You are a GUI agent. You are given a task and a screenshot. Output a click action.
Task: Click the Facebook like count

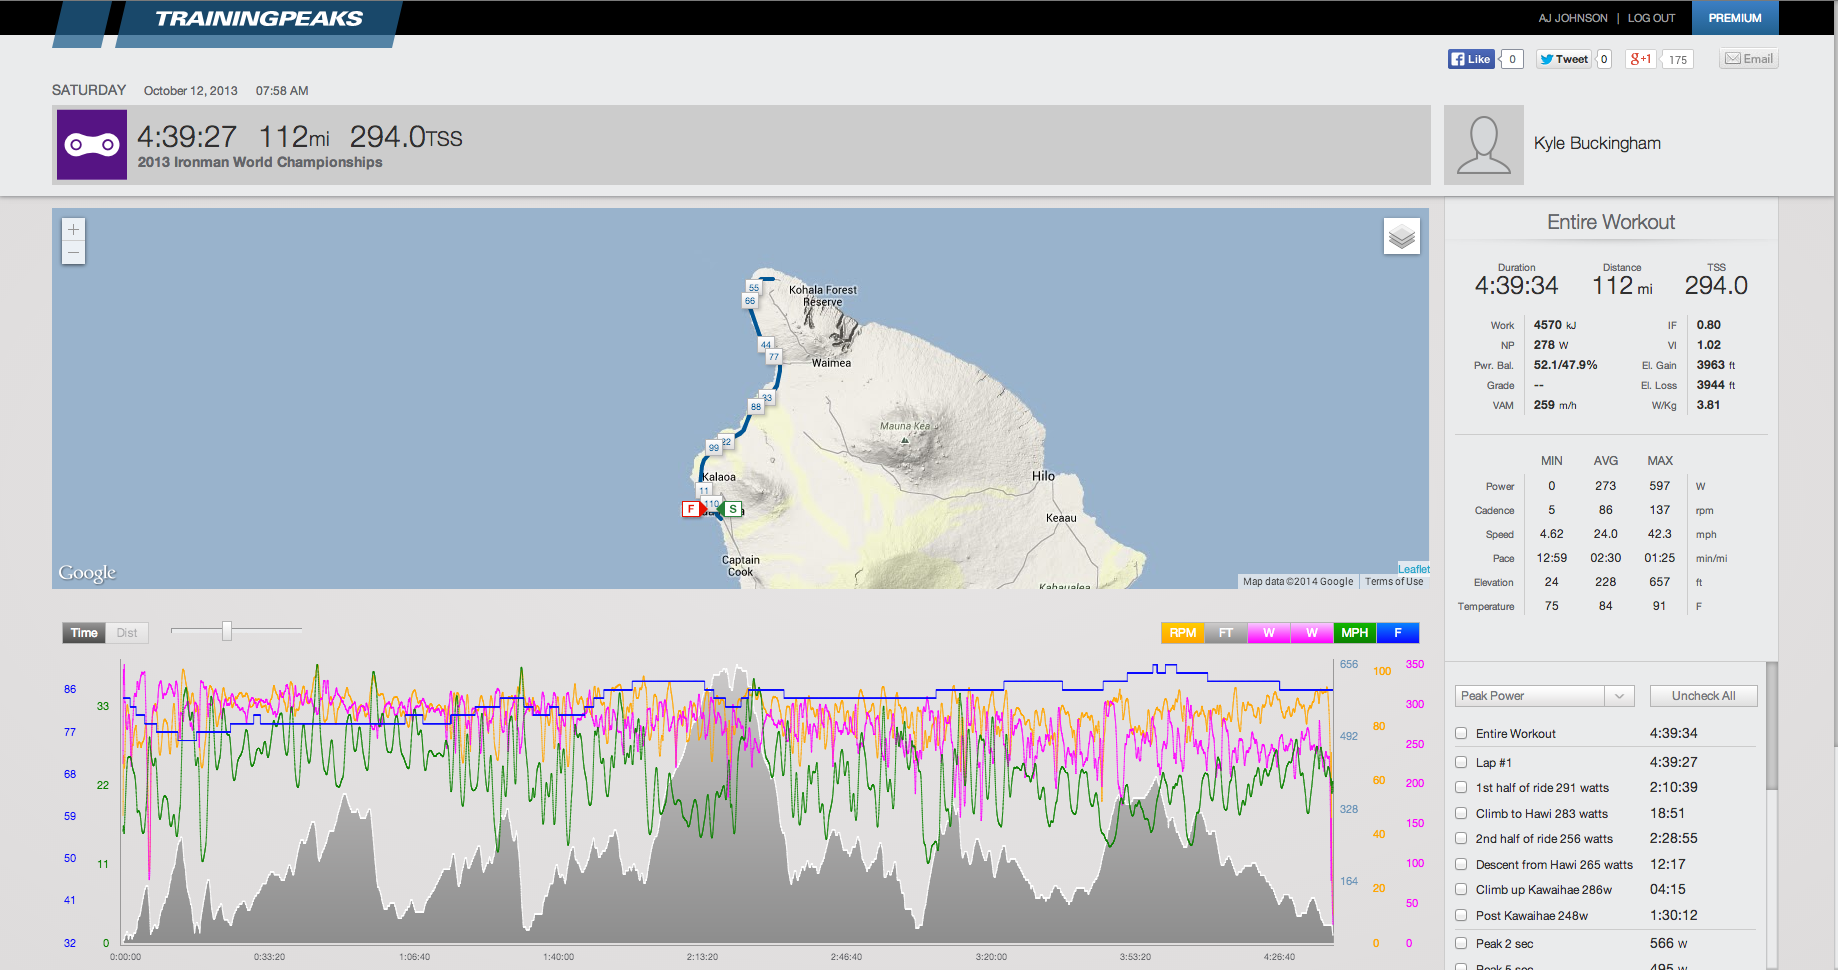pyautogui.click(x=1513, y=59)
